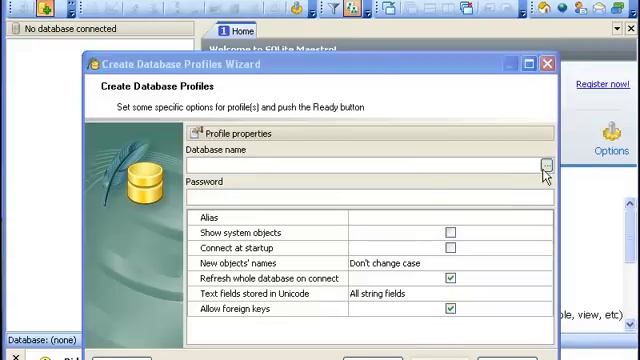Screen dimensions: 640x360
Task: Open the New objects' names value Don't change case
Action: pos(451,263)
